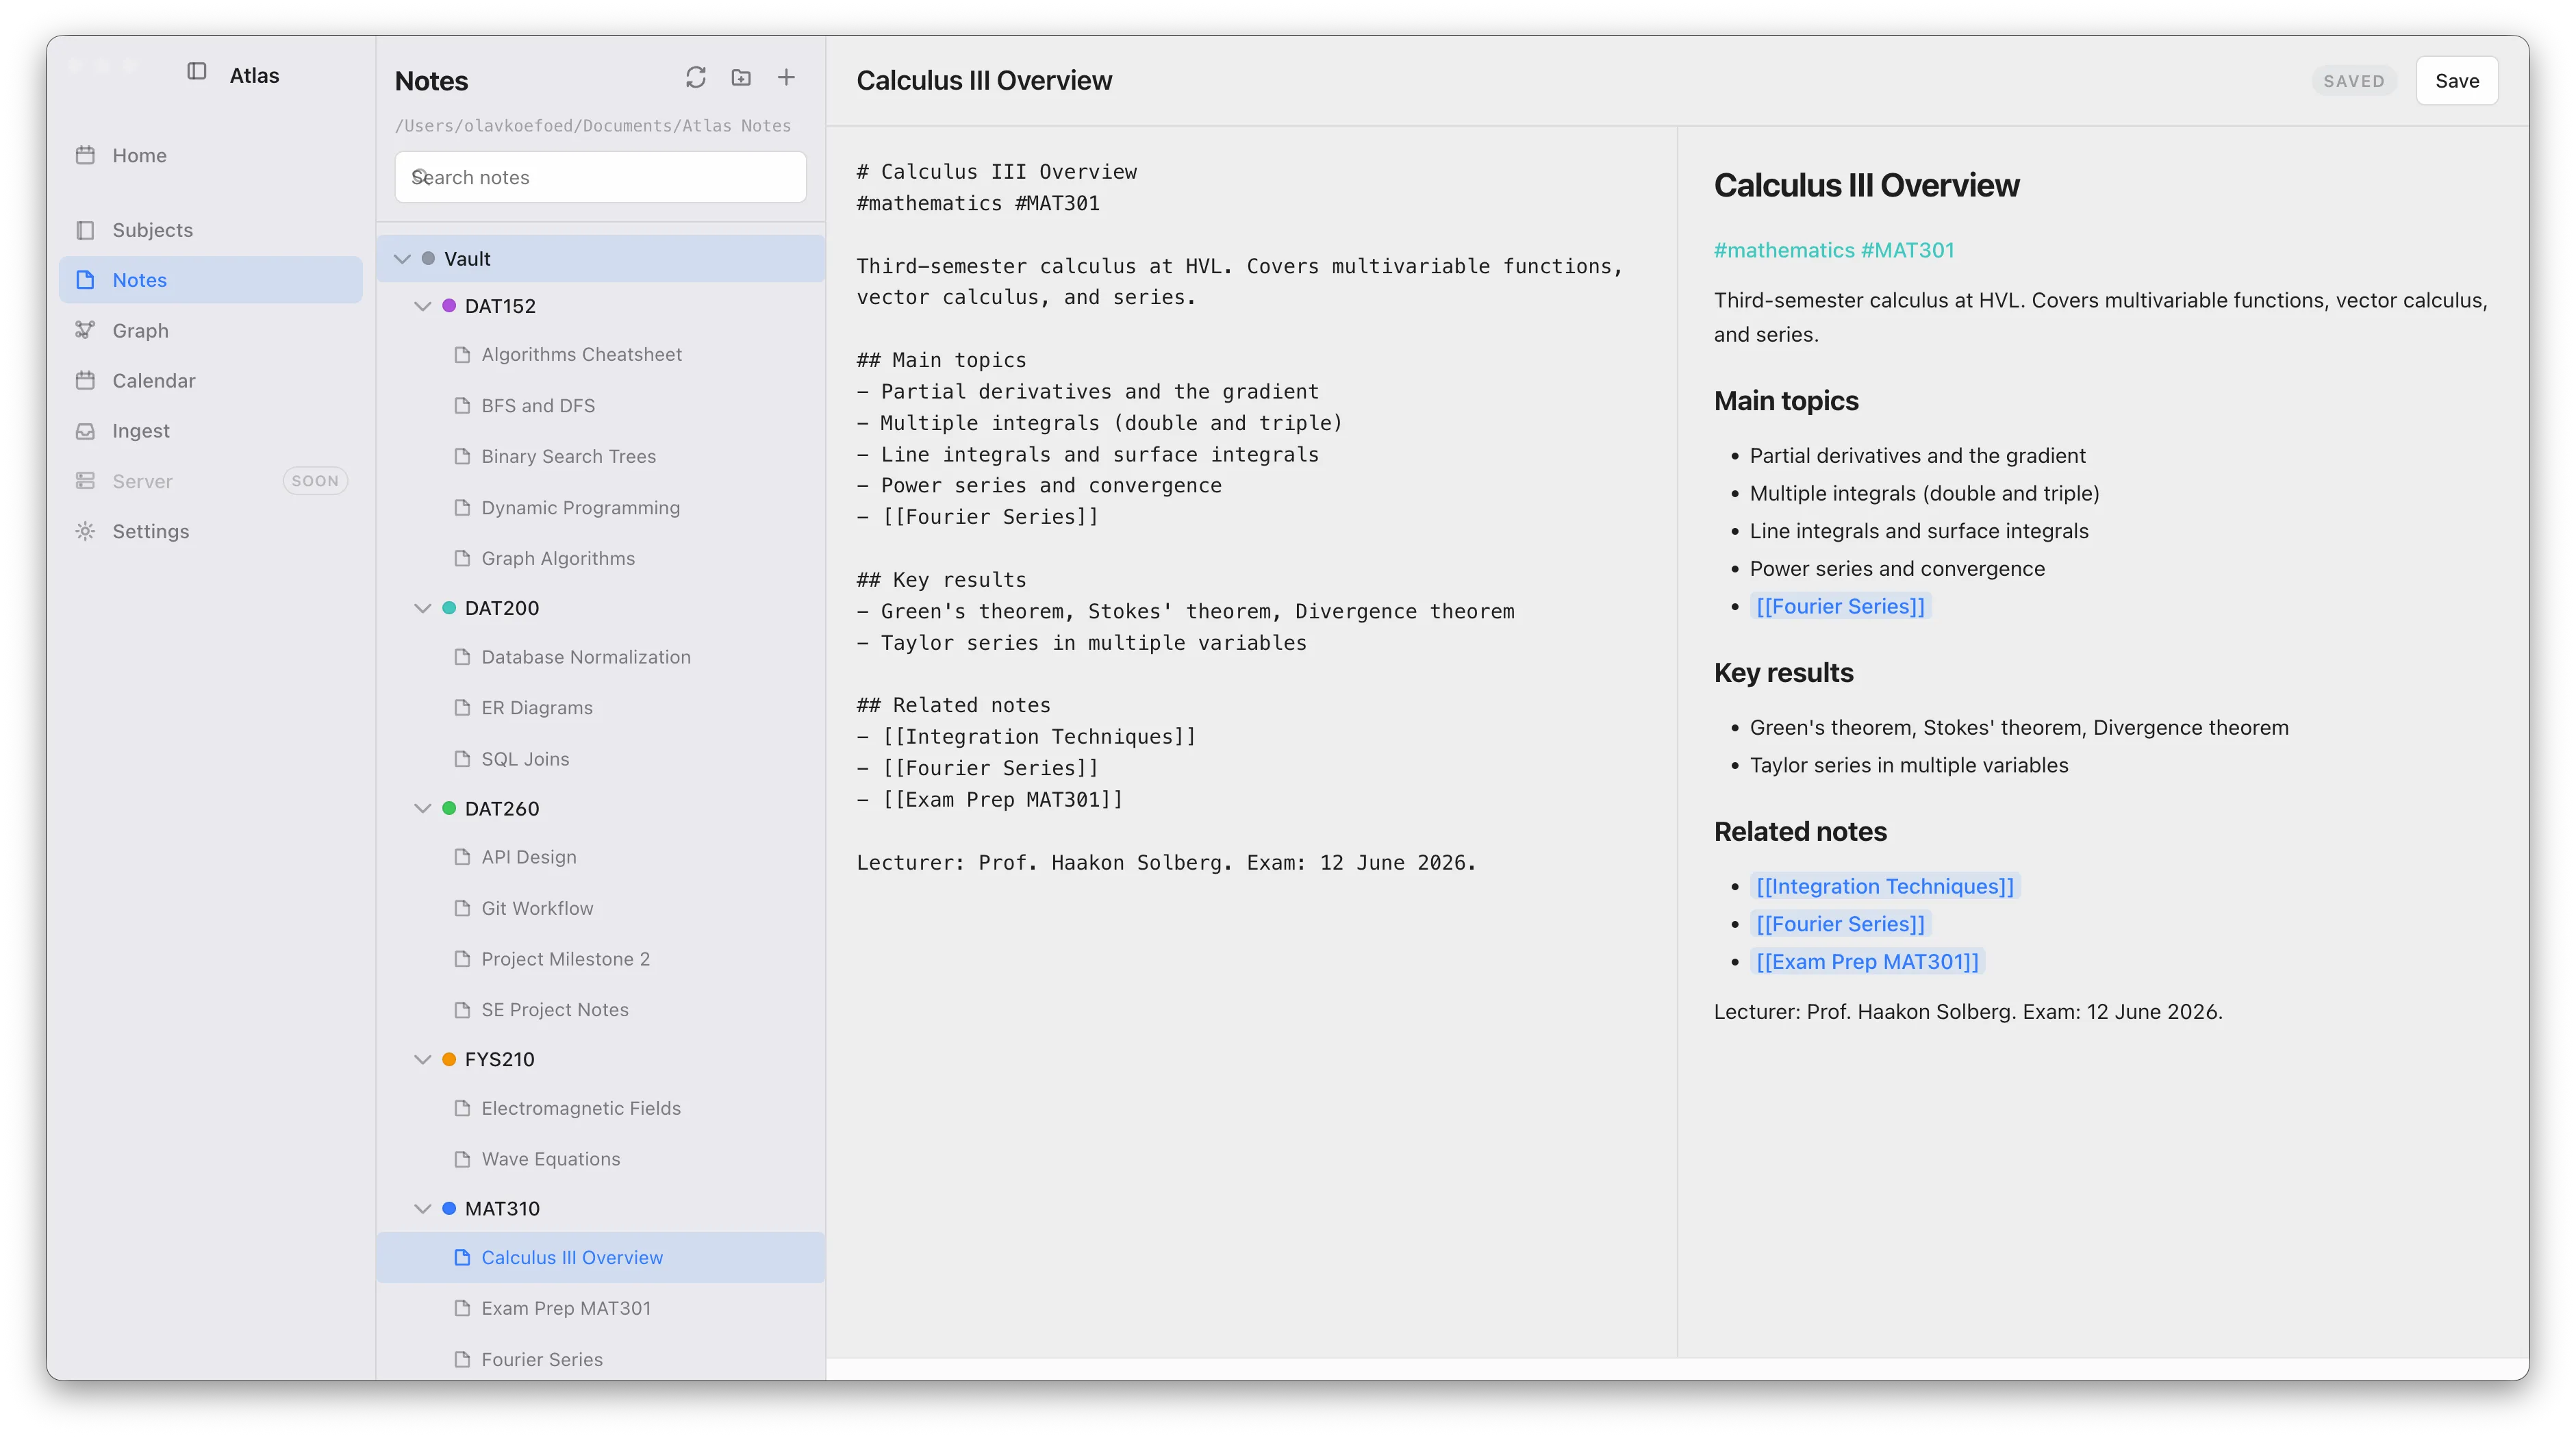Click the Related notes heading in preview
The image size is (2576, 1438).
click(x=1800, y=832)
